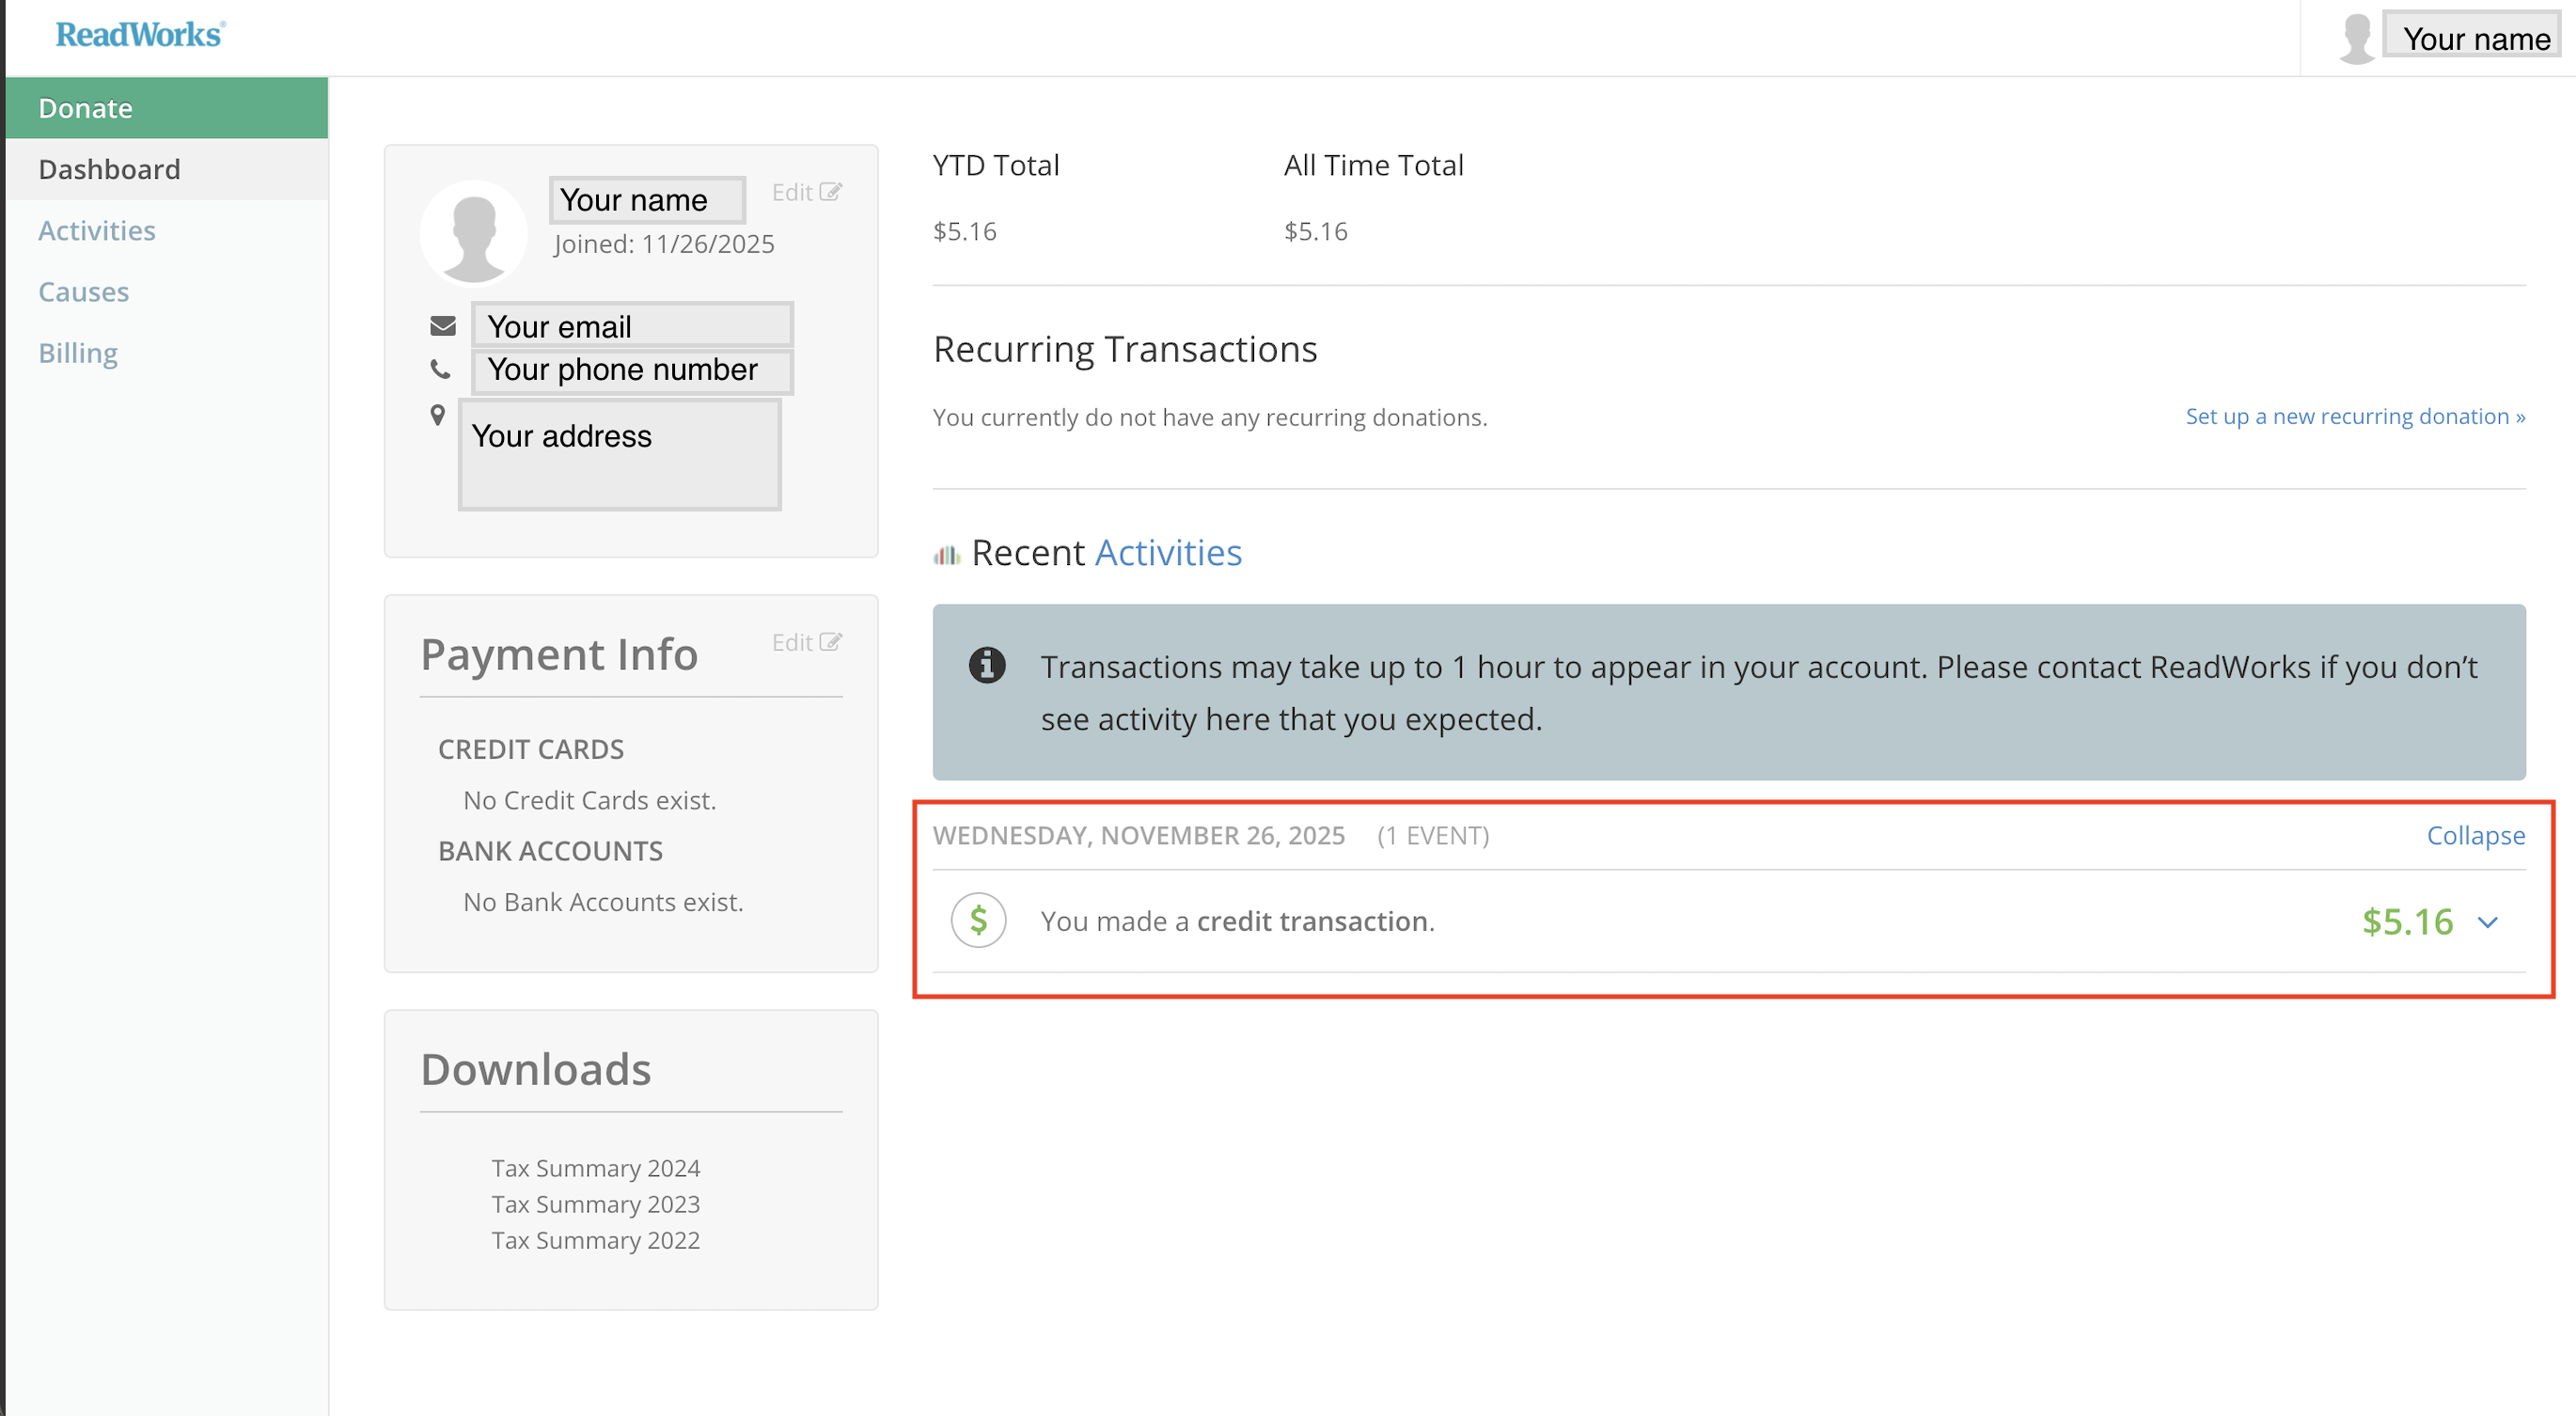Edit the profile details

805,192
